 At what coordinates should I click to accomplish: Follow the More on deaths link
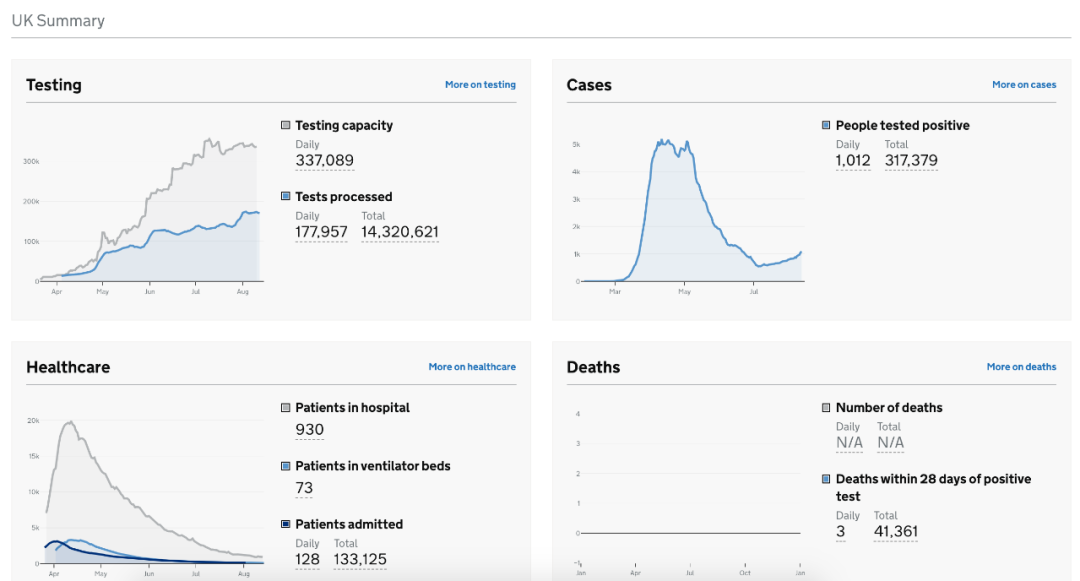[x=1021, y=367]
